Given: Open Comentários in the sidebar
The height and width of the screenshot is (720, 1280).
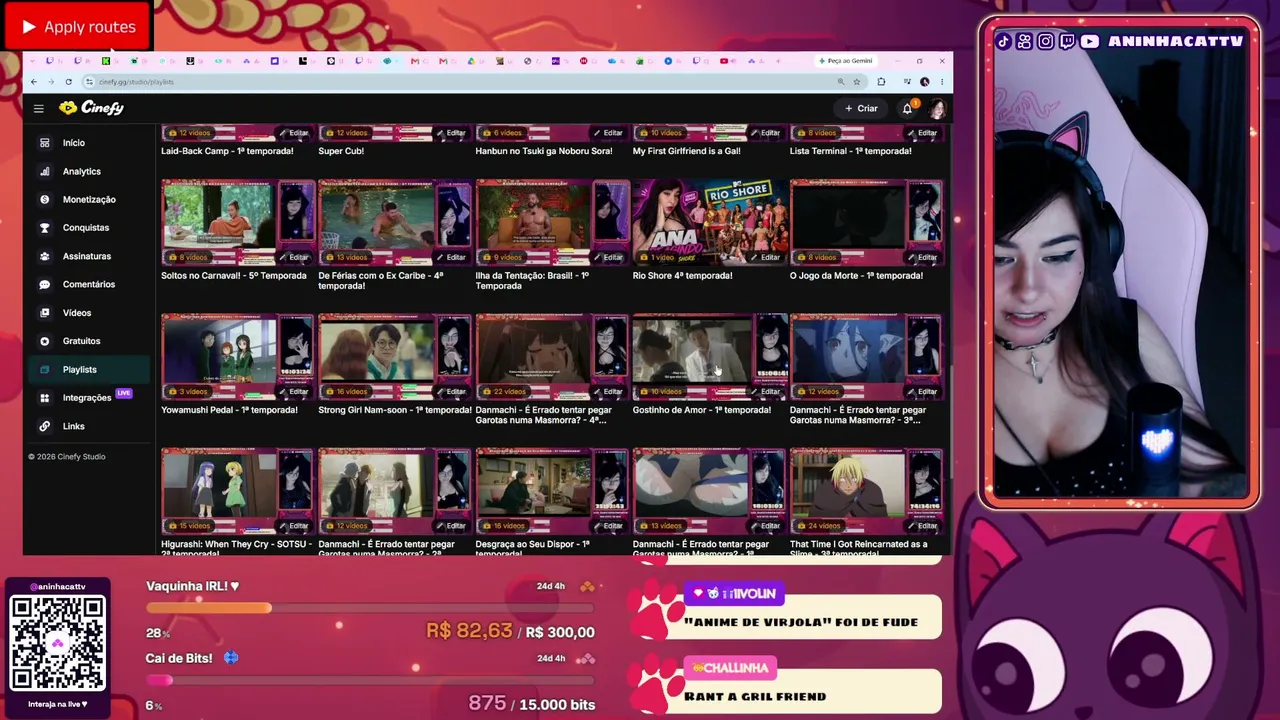Looking at the screenshot, I should coord(89,284).
